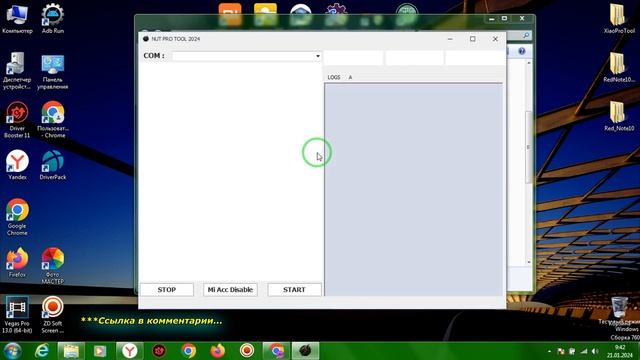Select the Driver Booster 11 desktop icon
Image resolution: width=640 pixels, height=360 pixels.
tap(17, 120)
